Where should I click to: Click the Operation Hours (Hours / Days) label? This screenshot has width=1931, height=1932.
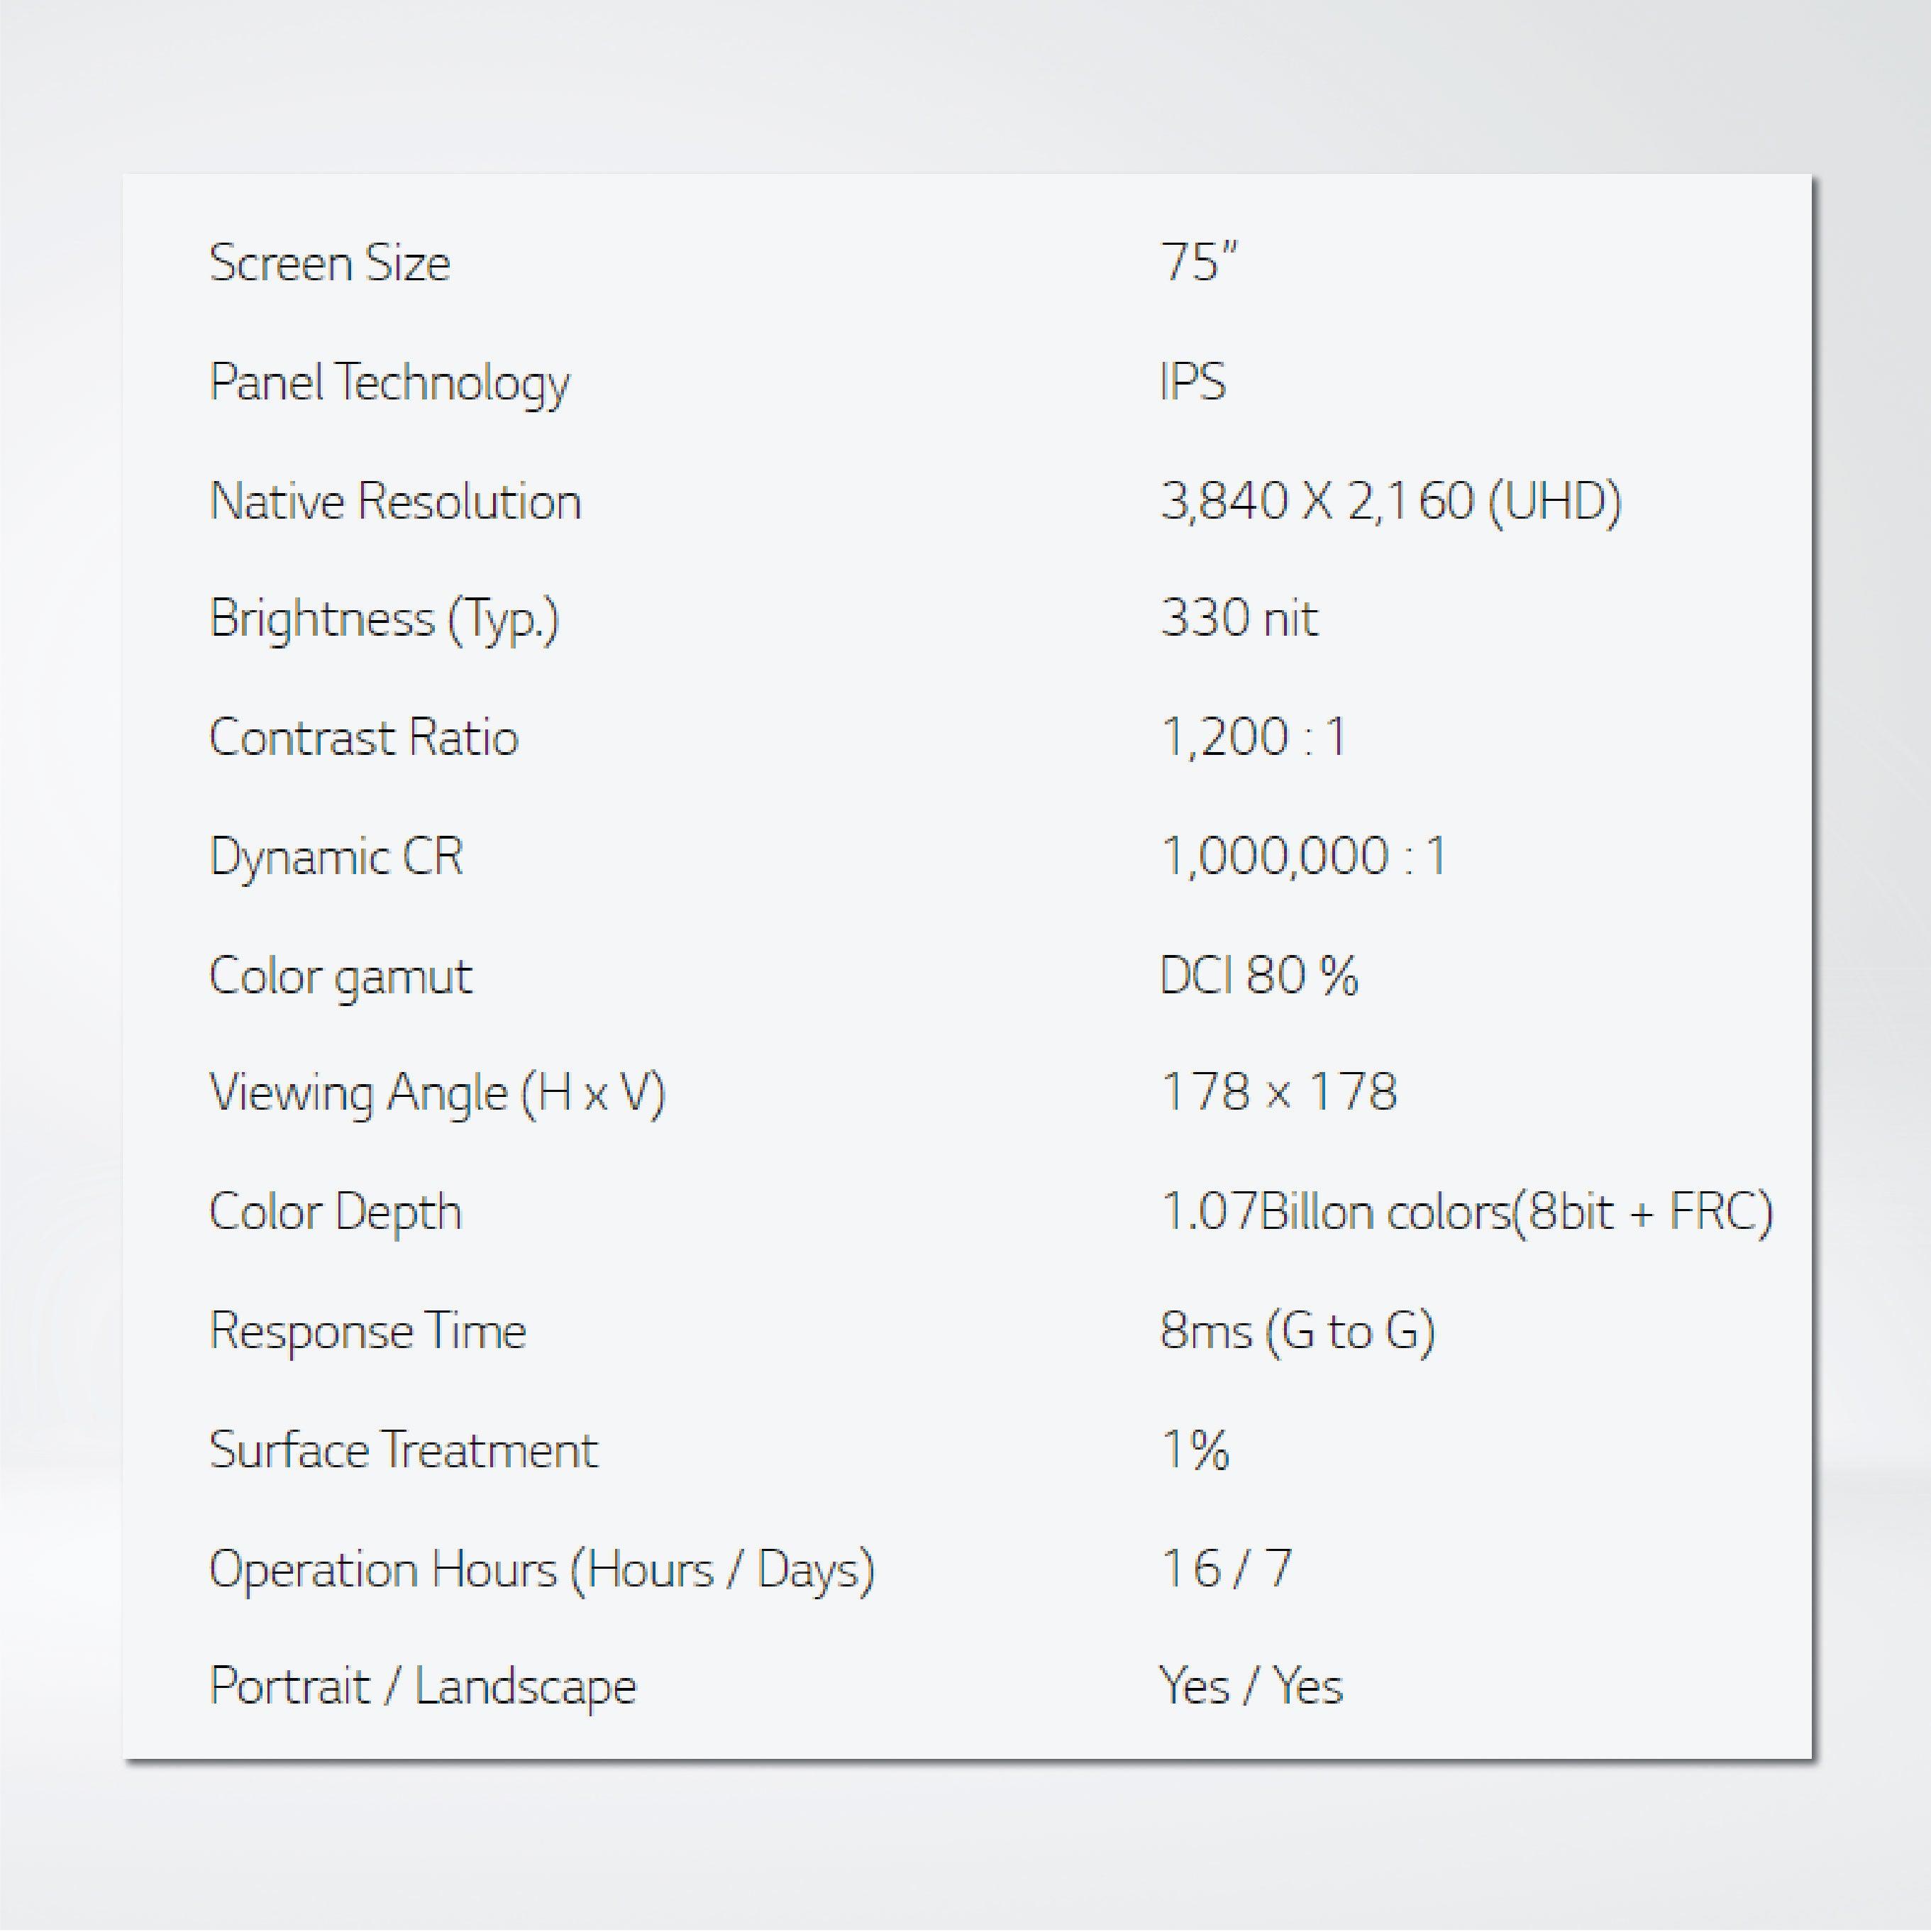click(542, 1569)
